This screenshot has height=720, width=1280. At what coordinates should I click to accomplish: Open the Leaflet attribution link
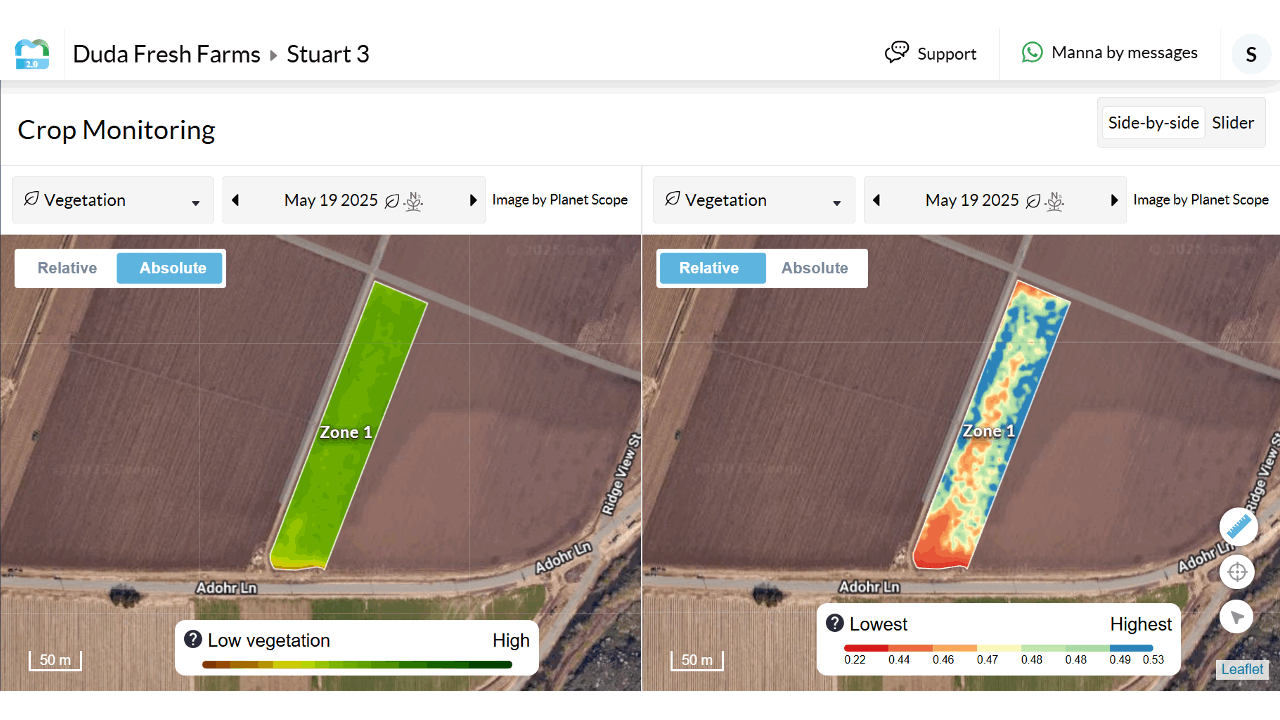click(1242, 669)
